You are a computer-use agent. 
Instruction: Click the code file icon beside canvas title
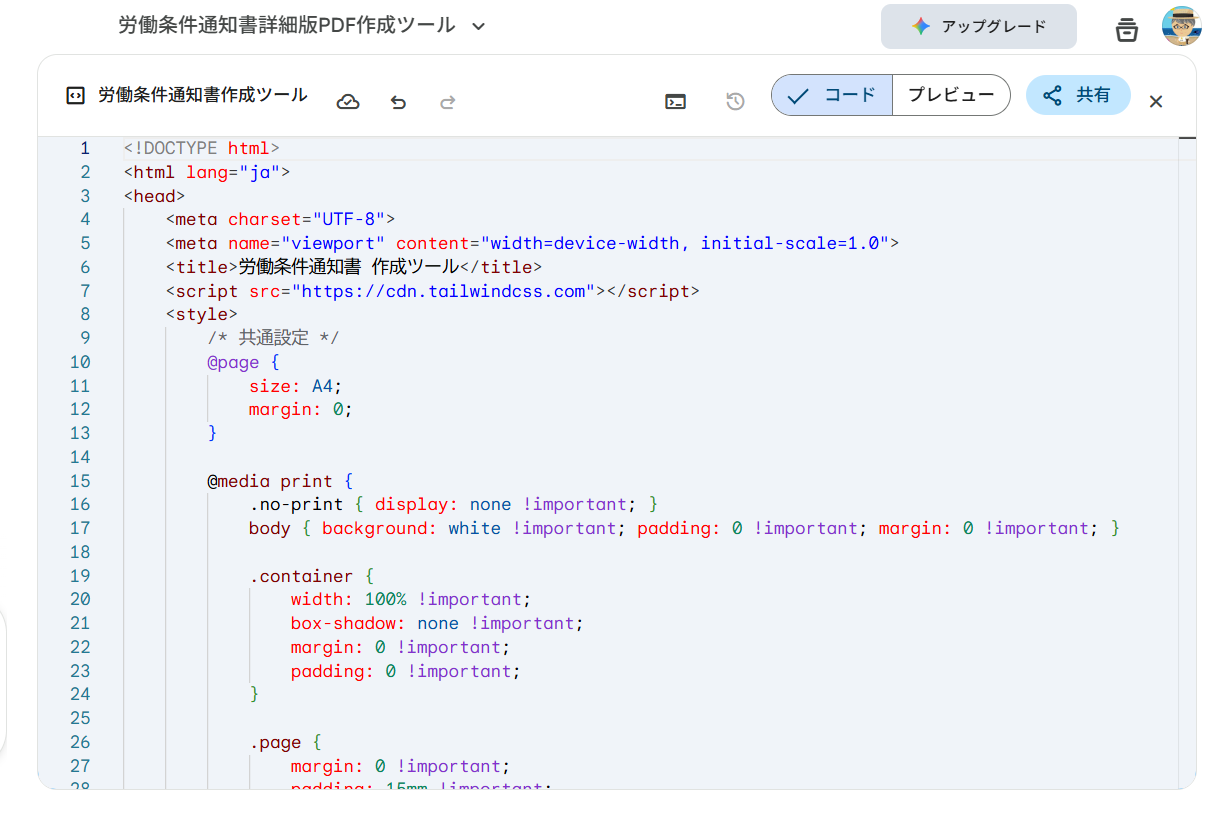pyautogui.click(x=75, y=96)
